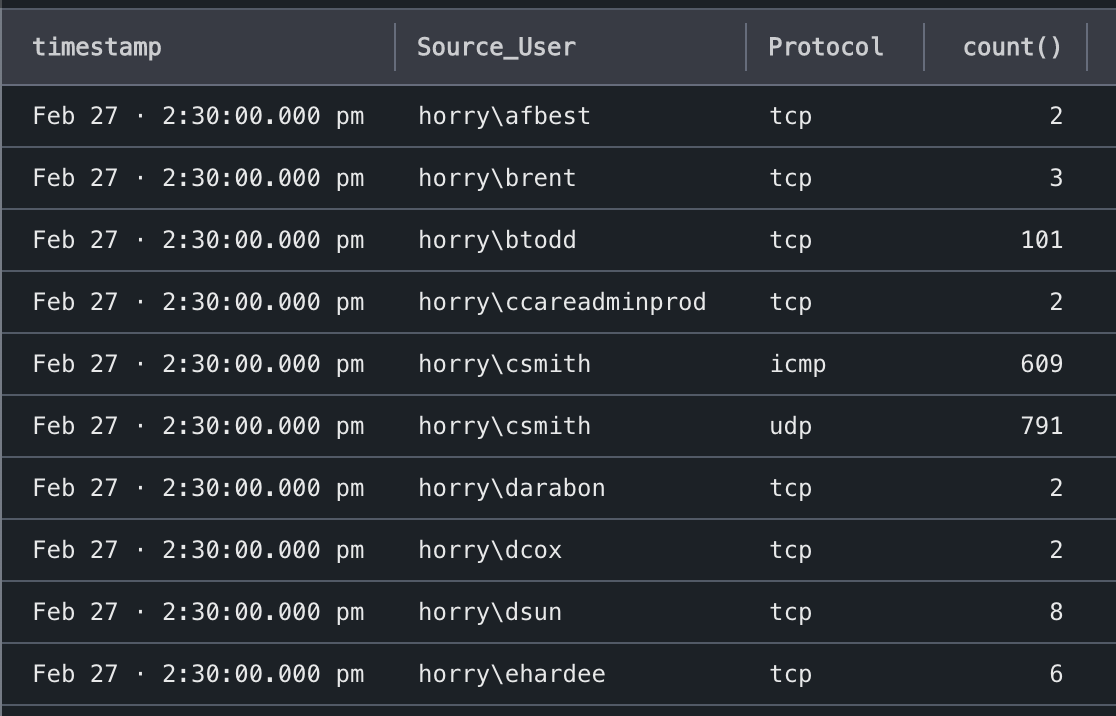Click the horry\dsun user cell
Image resolution: width=1116 pixels, height=716 pixels.
coord(490,611)
